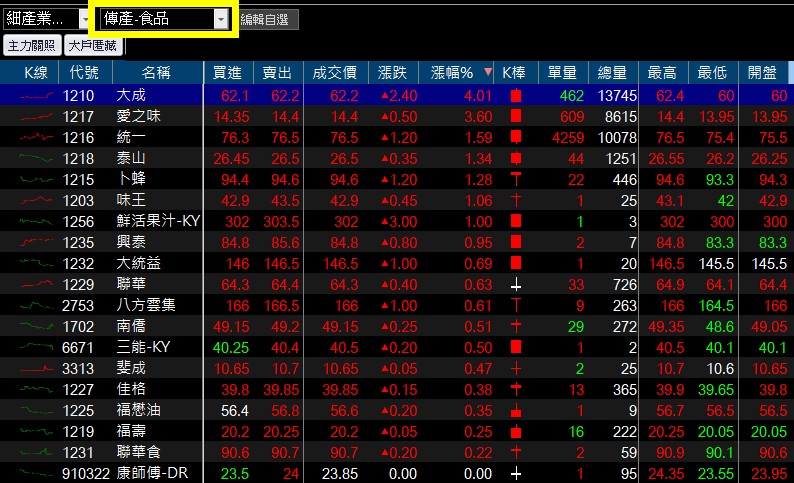Viewport: 794px width, 483px height.
Task: Select stock name 大成
Action: tap(131, 95)
